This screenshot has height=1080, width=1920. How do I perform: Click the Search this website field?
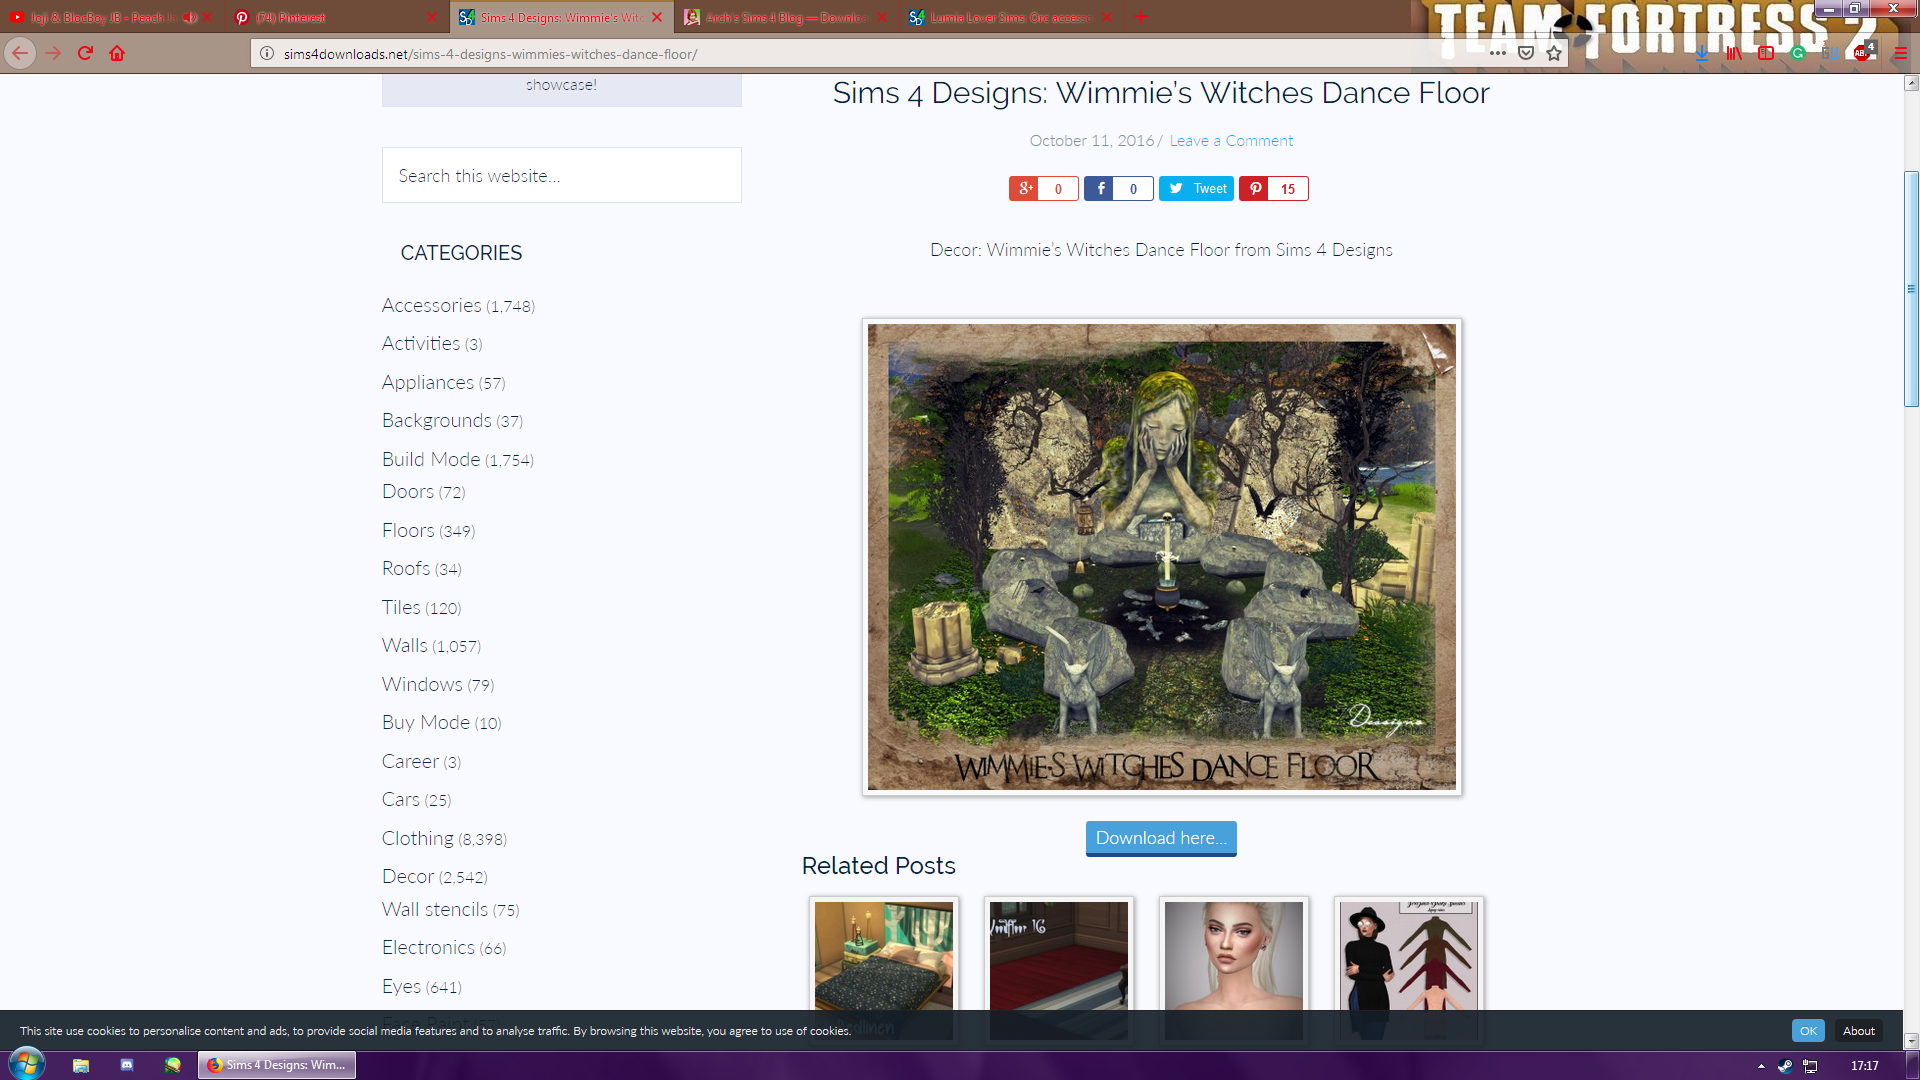pos(561,175)
